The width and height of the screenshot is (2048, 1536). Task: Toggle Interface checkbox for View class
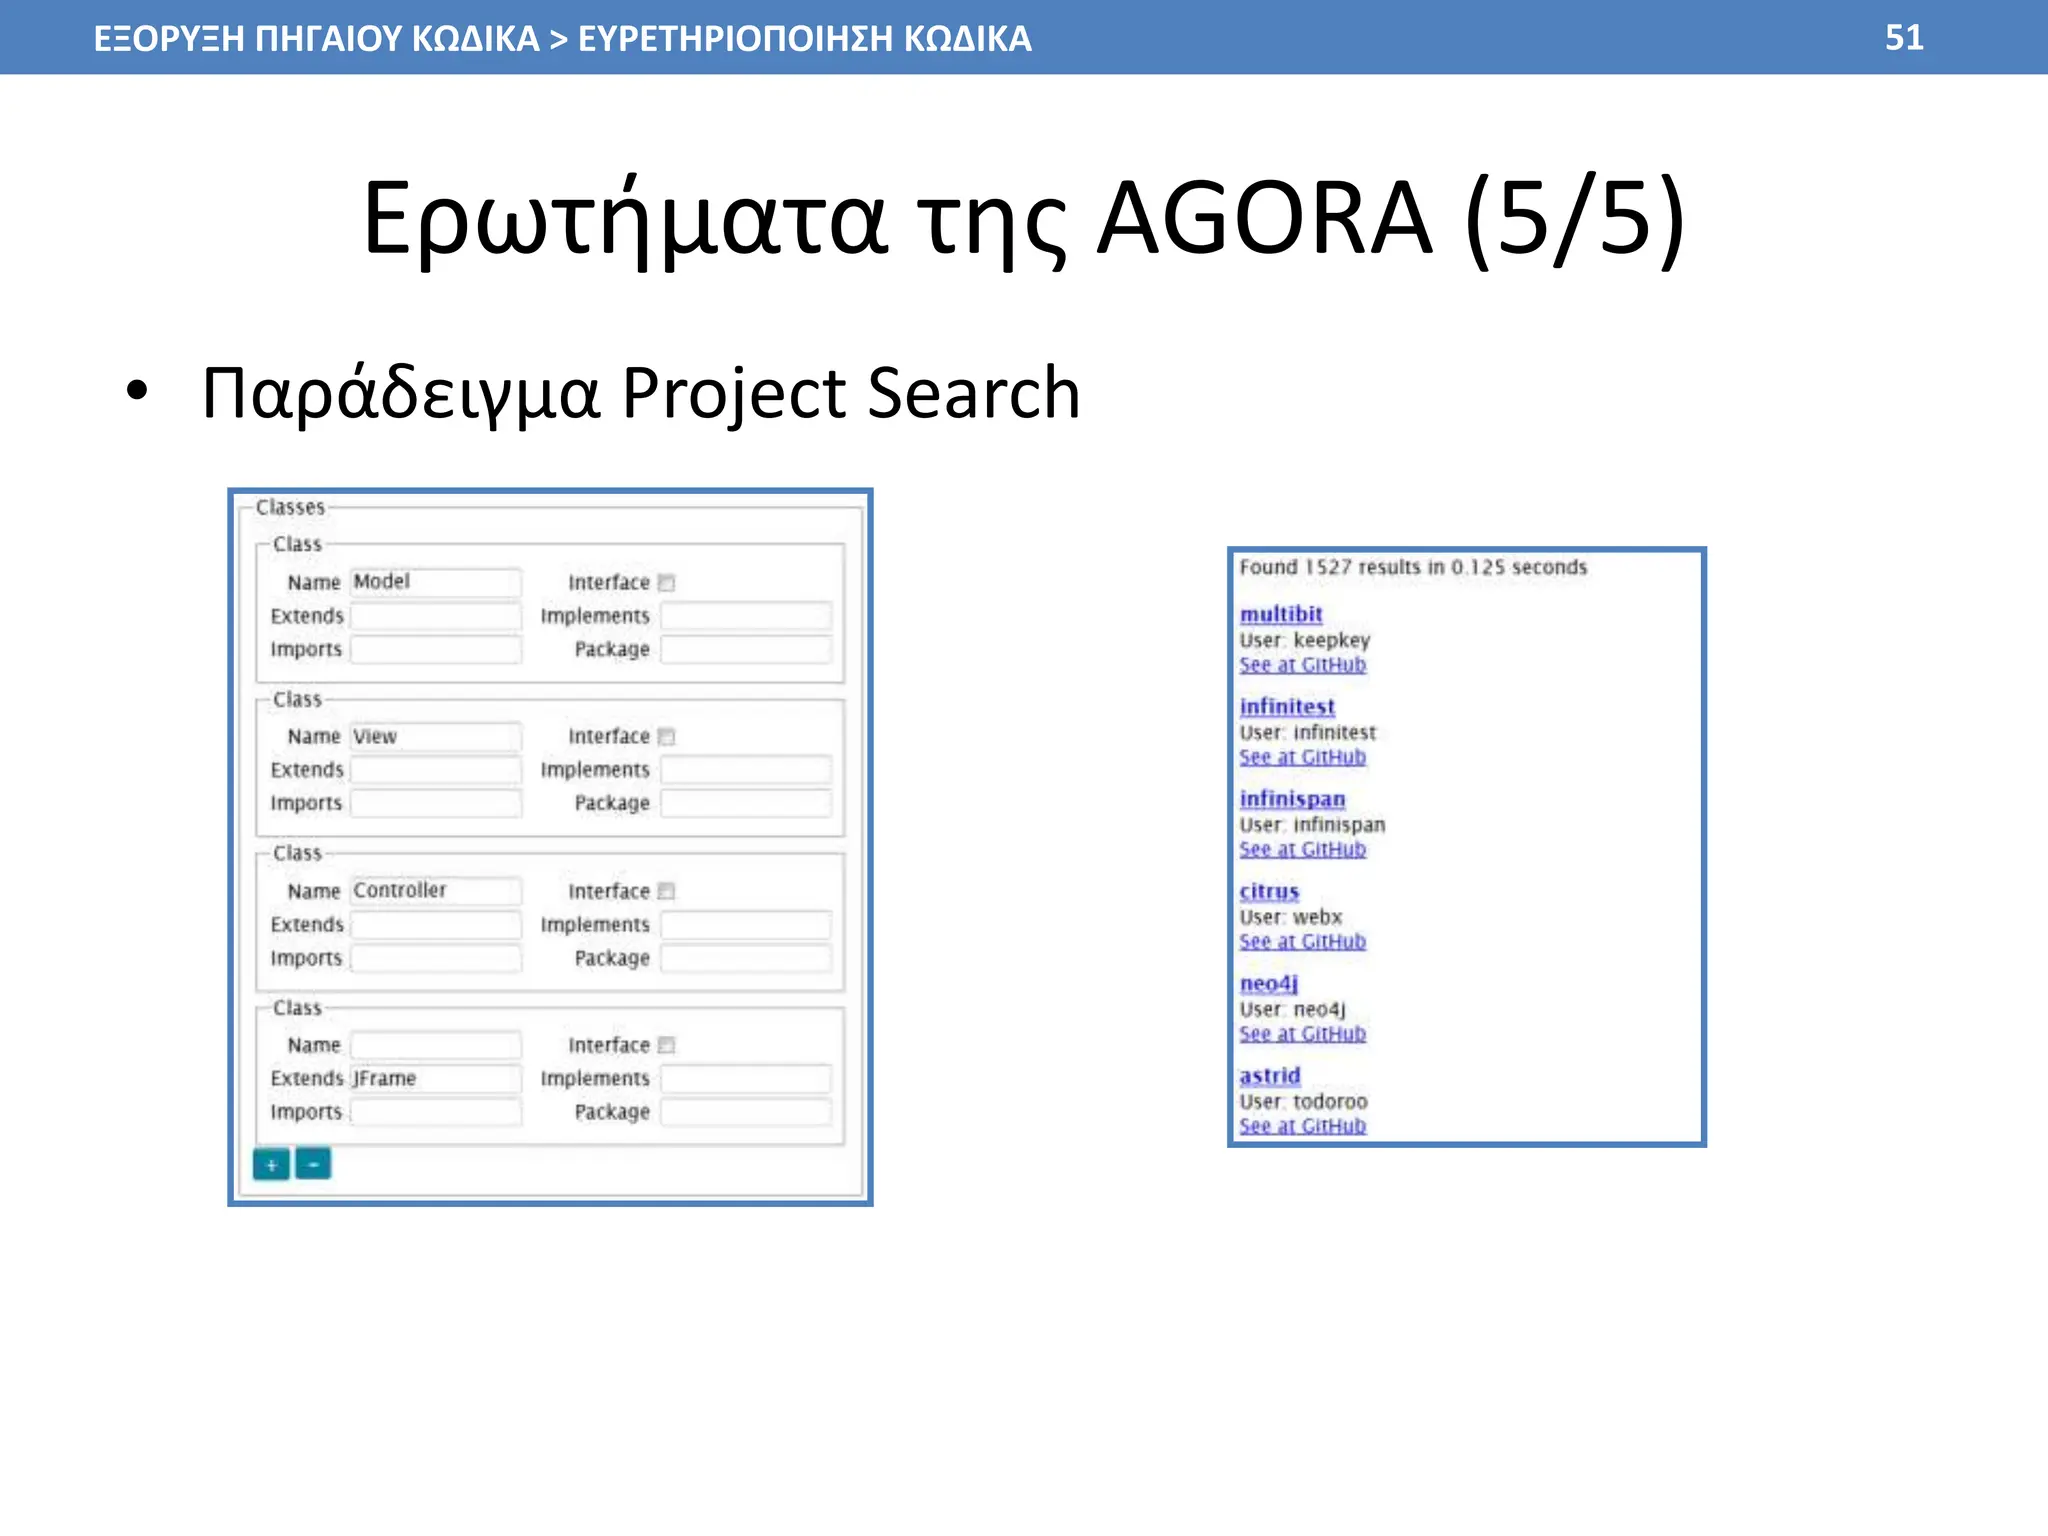pyautogui.click(x=667, y=737)
